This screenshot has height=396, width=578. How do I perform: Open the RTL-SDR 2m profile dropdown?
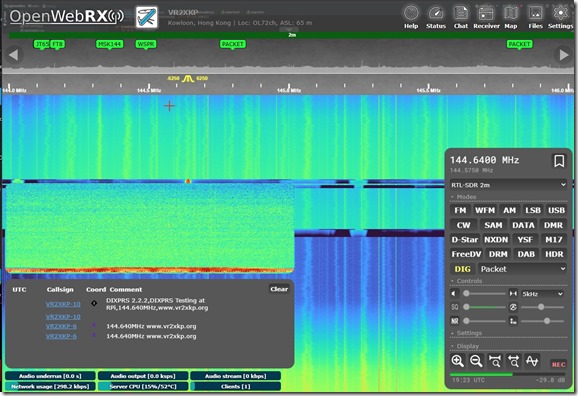pyautogui.click(x=508, y=185)
